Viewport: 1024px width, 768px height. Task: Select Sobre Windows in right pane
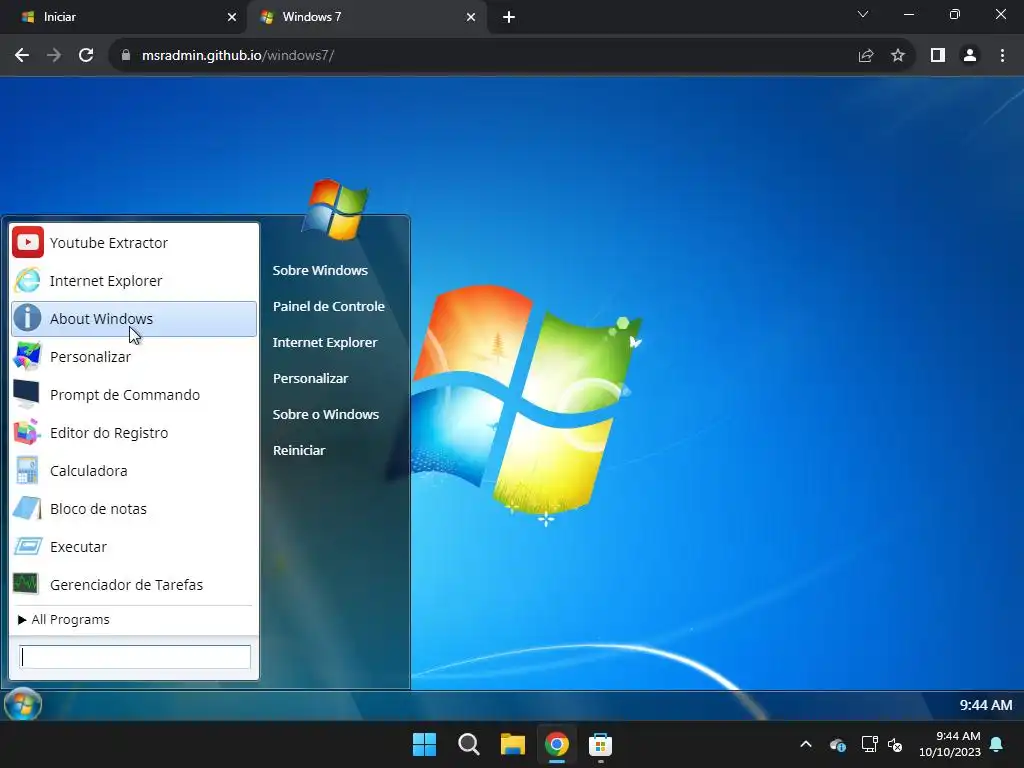click(x=320, y=270)
